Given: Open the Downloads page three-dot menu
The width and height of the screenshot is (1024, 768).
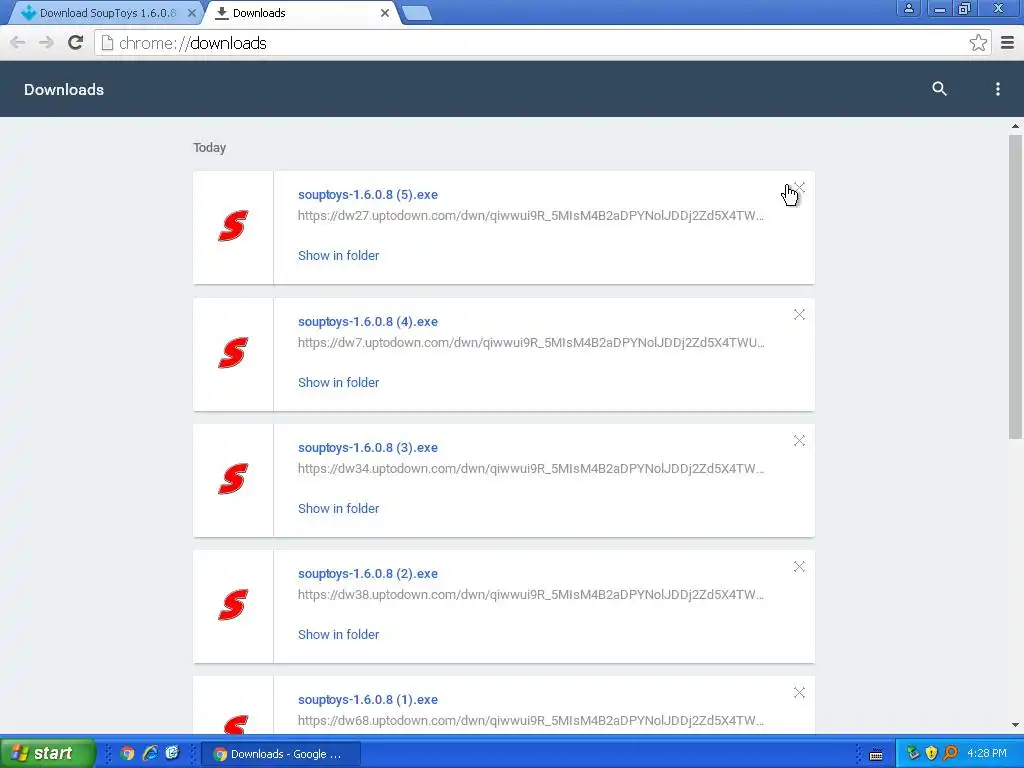Looking at the screenshot, I should [997, 89].
